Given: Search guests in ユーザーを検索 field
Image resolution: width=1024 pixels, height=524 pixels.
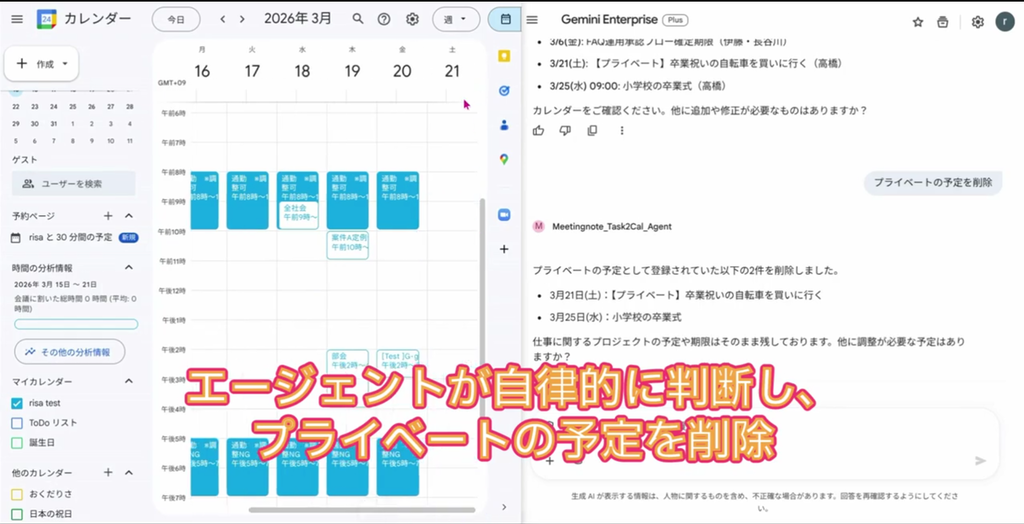Looking at the screenshot, I should [x=74, y=184].
